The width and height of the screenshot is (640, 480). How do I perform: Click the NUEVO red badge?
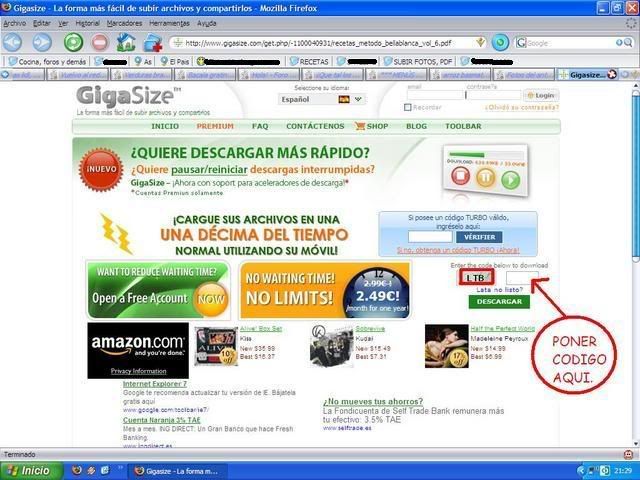(x=101, y=169)
